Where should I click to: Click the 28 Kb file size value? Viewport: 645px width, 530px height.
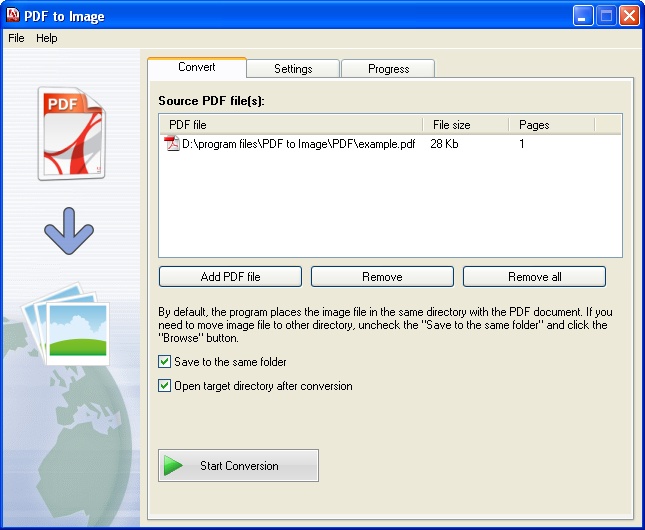click(444, 144)
